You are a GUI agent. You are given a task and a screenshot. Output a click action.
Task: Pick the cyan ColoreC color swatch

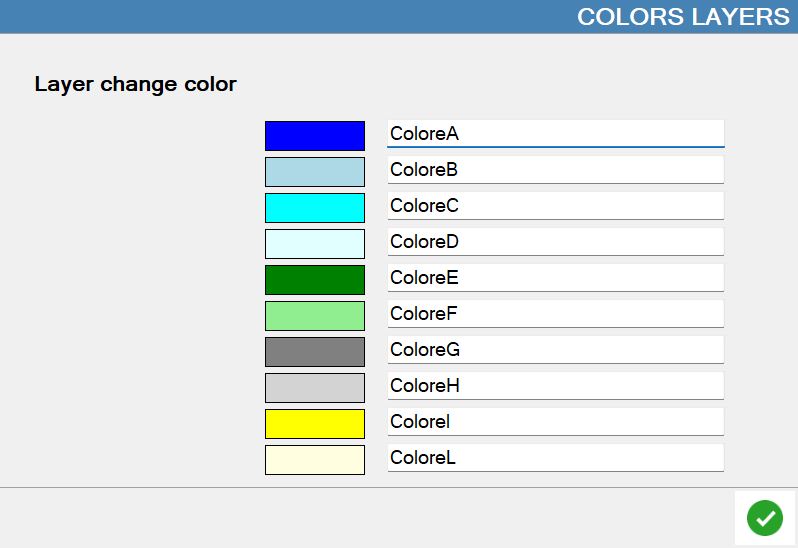coord(315,208)
